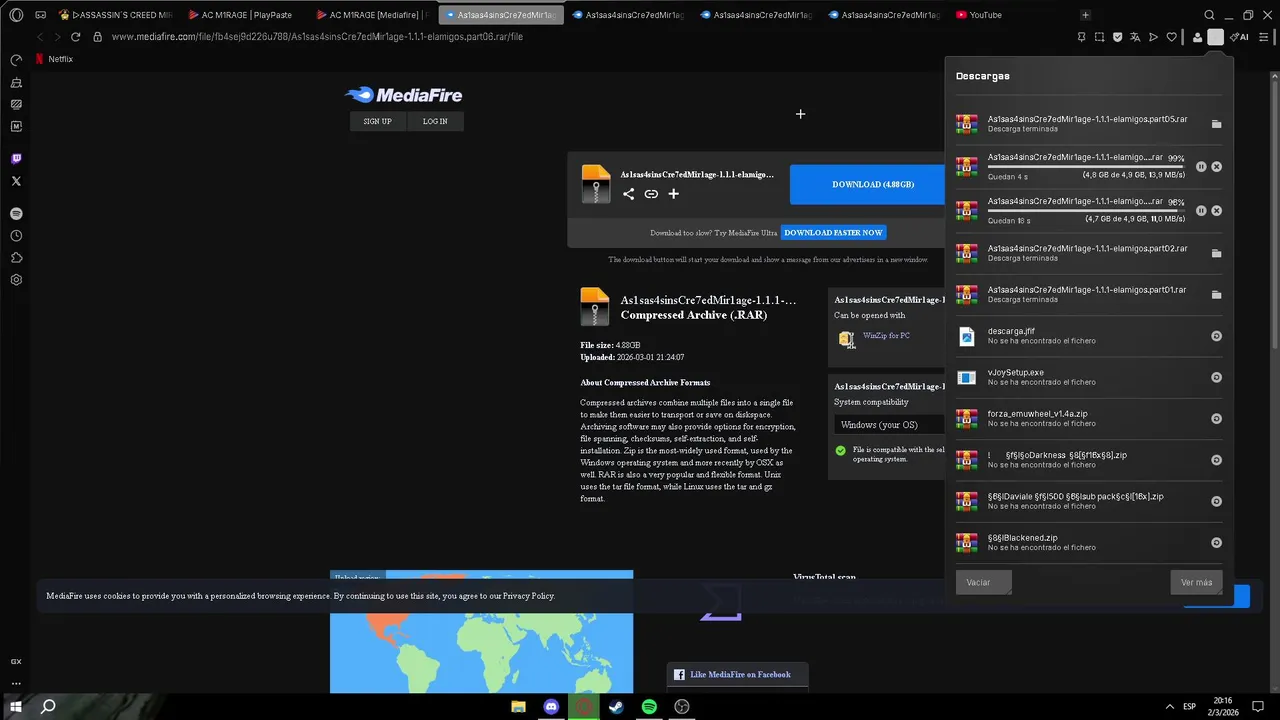1280x720 pixels.
Task: Open the Netflix bookmark
Action: [x=54, y=59]
